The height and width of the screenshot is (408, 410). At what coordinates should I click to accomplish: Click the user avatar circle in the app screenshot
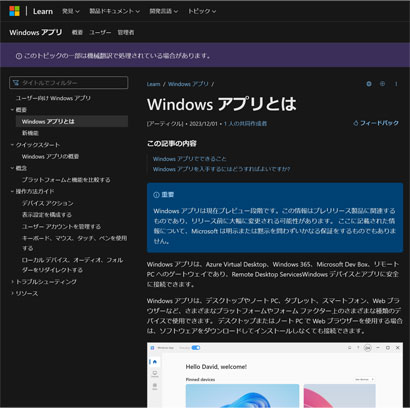point(367,348)
